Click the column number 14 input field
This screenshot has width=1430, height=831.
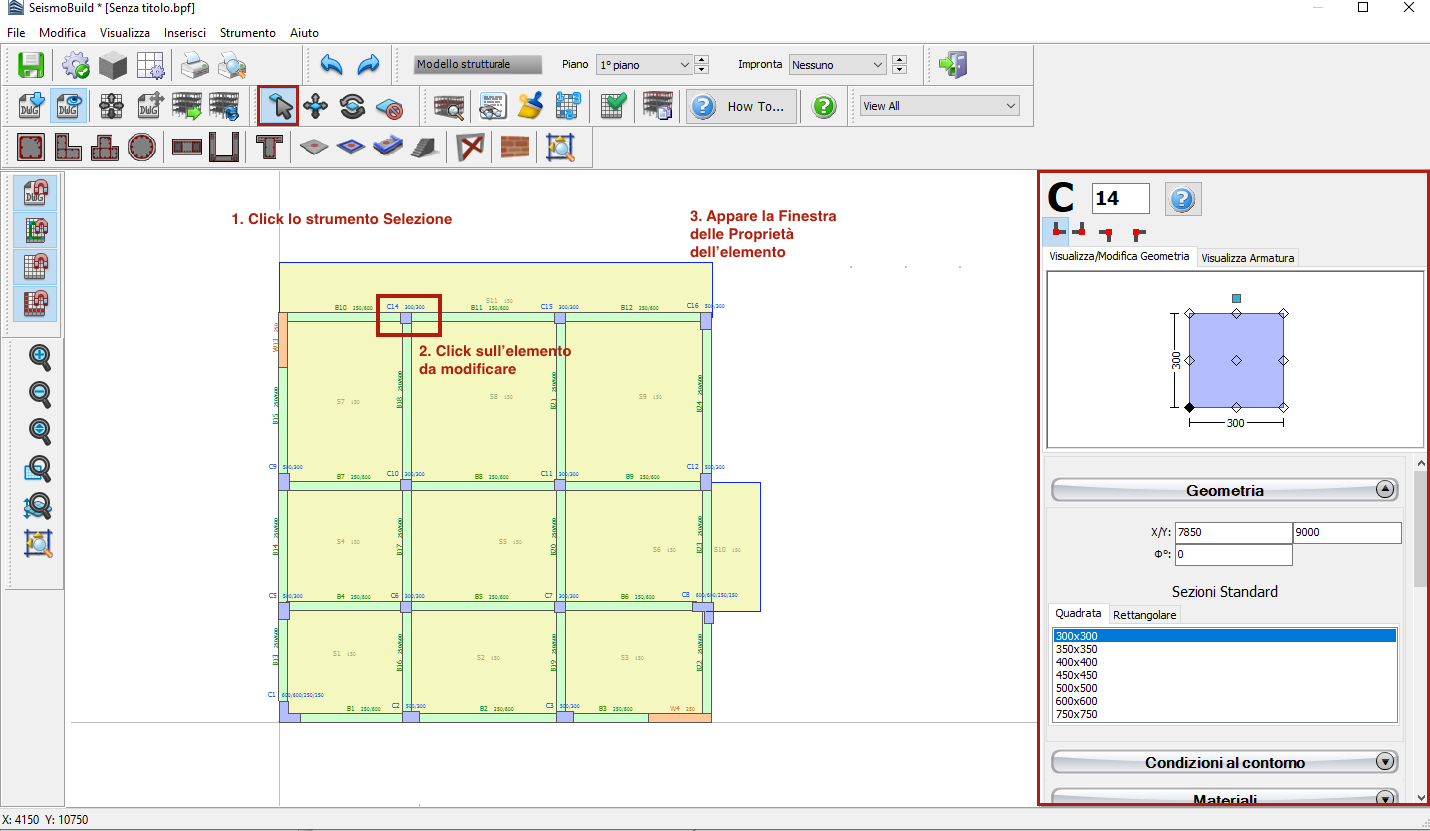(x=1120, y=199)
